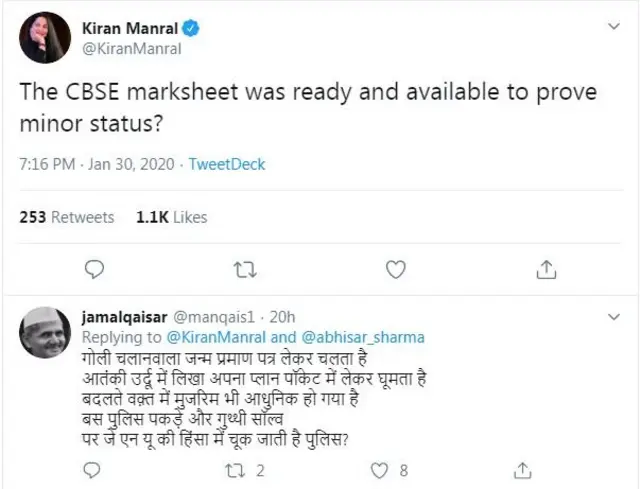Like jamalqaisar's reply with 8 likes
Screen dimensions: 640x489
pyautogui.click(x=379, y=470)
